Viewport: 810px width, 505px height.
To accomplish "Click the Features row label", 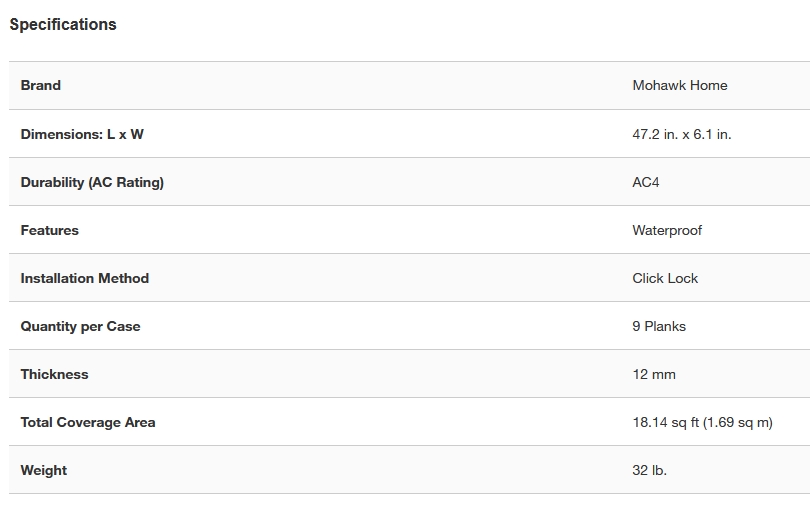I will click(50, 230).
